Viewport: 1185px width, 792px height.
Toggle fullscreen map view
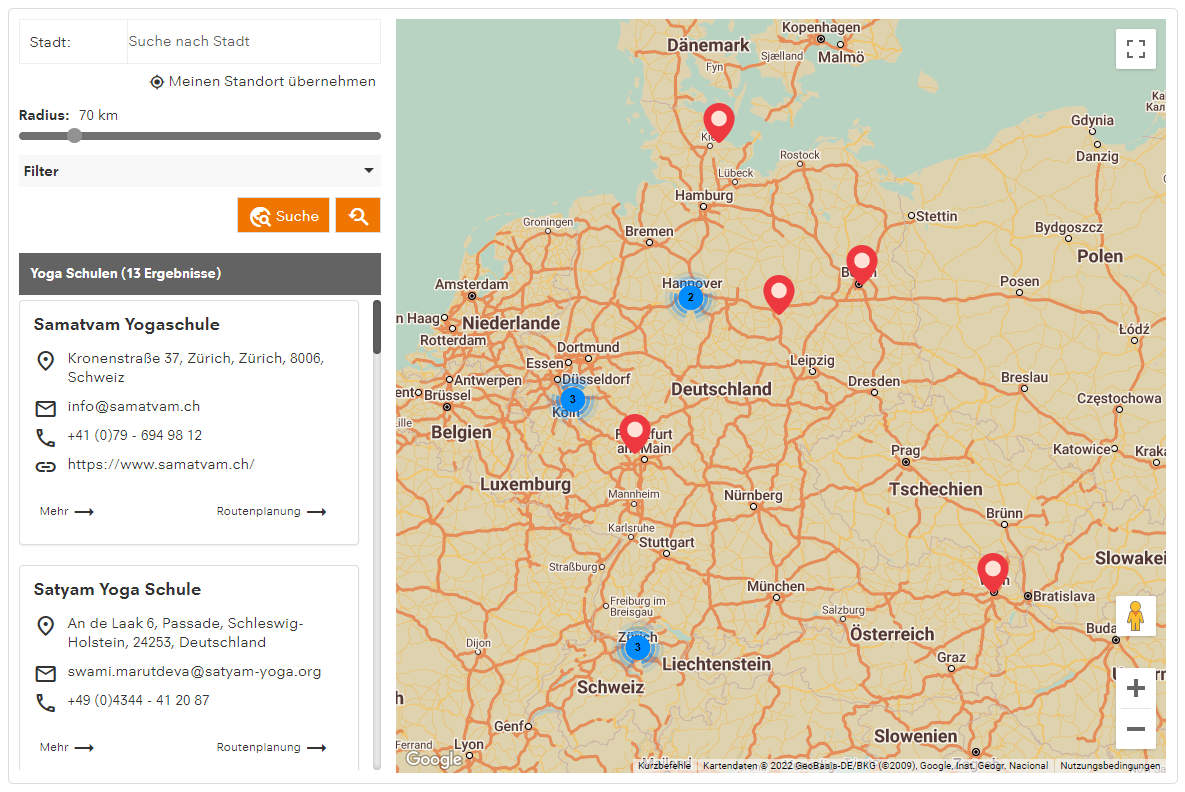1135,49
